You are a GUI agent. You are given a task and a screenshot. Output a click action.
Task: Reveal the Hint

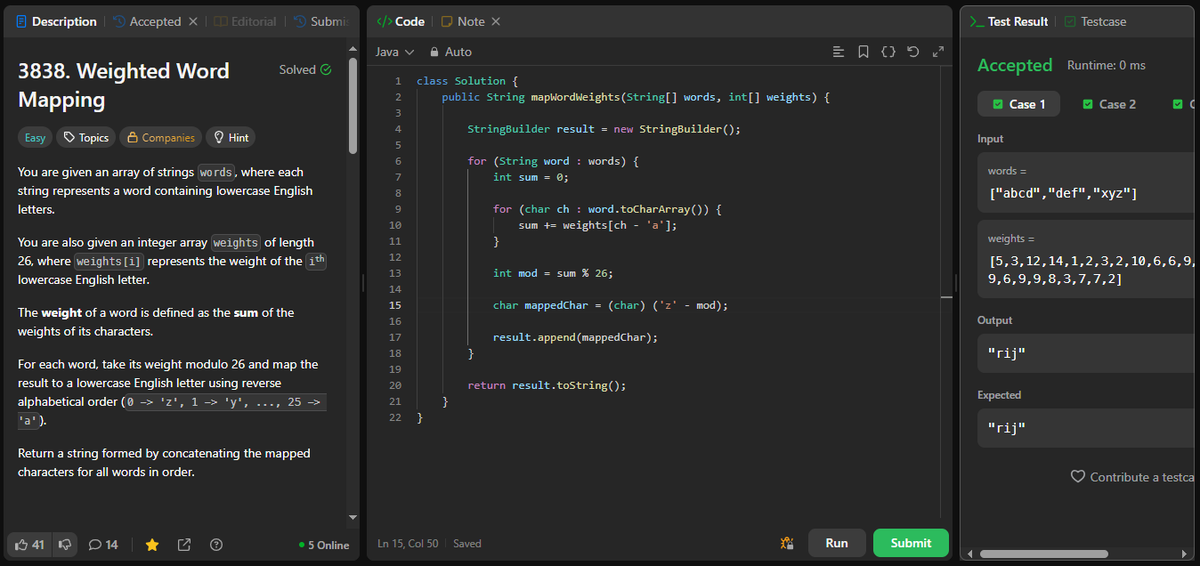tap(230, 137)
